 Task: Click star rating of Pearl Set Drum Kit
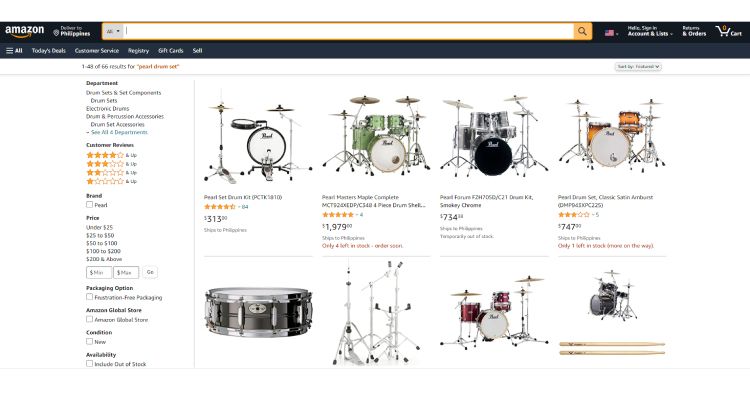pos(220,207)
